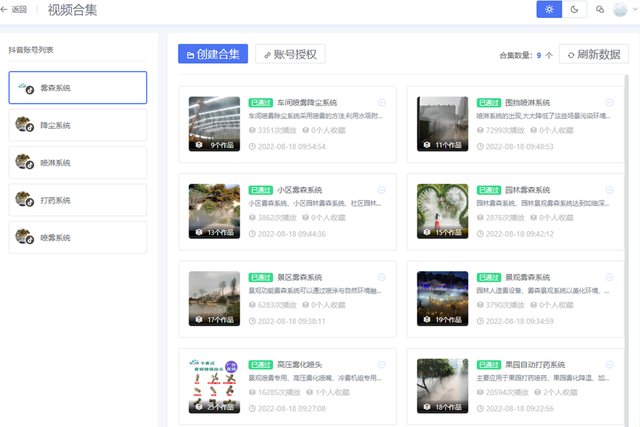
Task: Open the chat messages icon in header
Action: tap(600, 9)
